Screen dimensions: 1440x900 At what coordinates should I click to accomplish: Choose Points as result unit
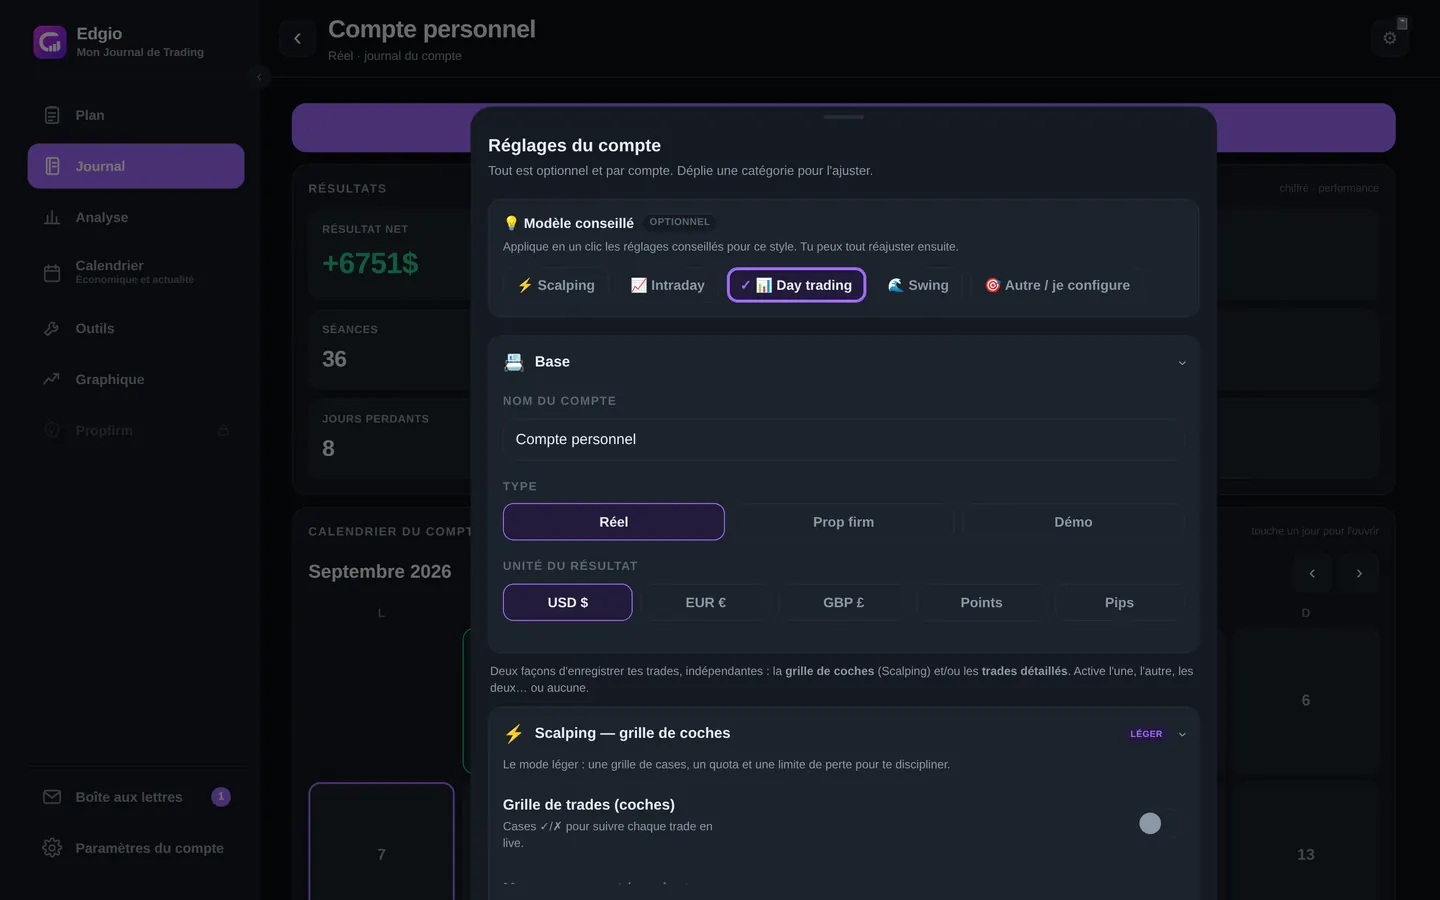tap(981, 602)
